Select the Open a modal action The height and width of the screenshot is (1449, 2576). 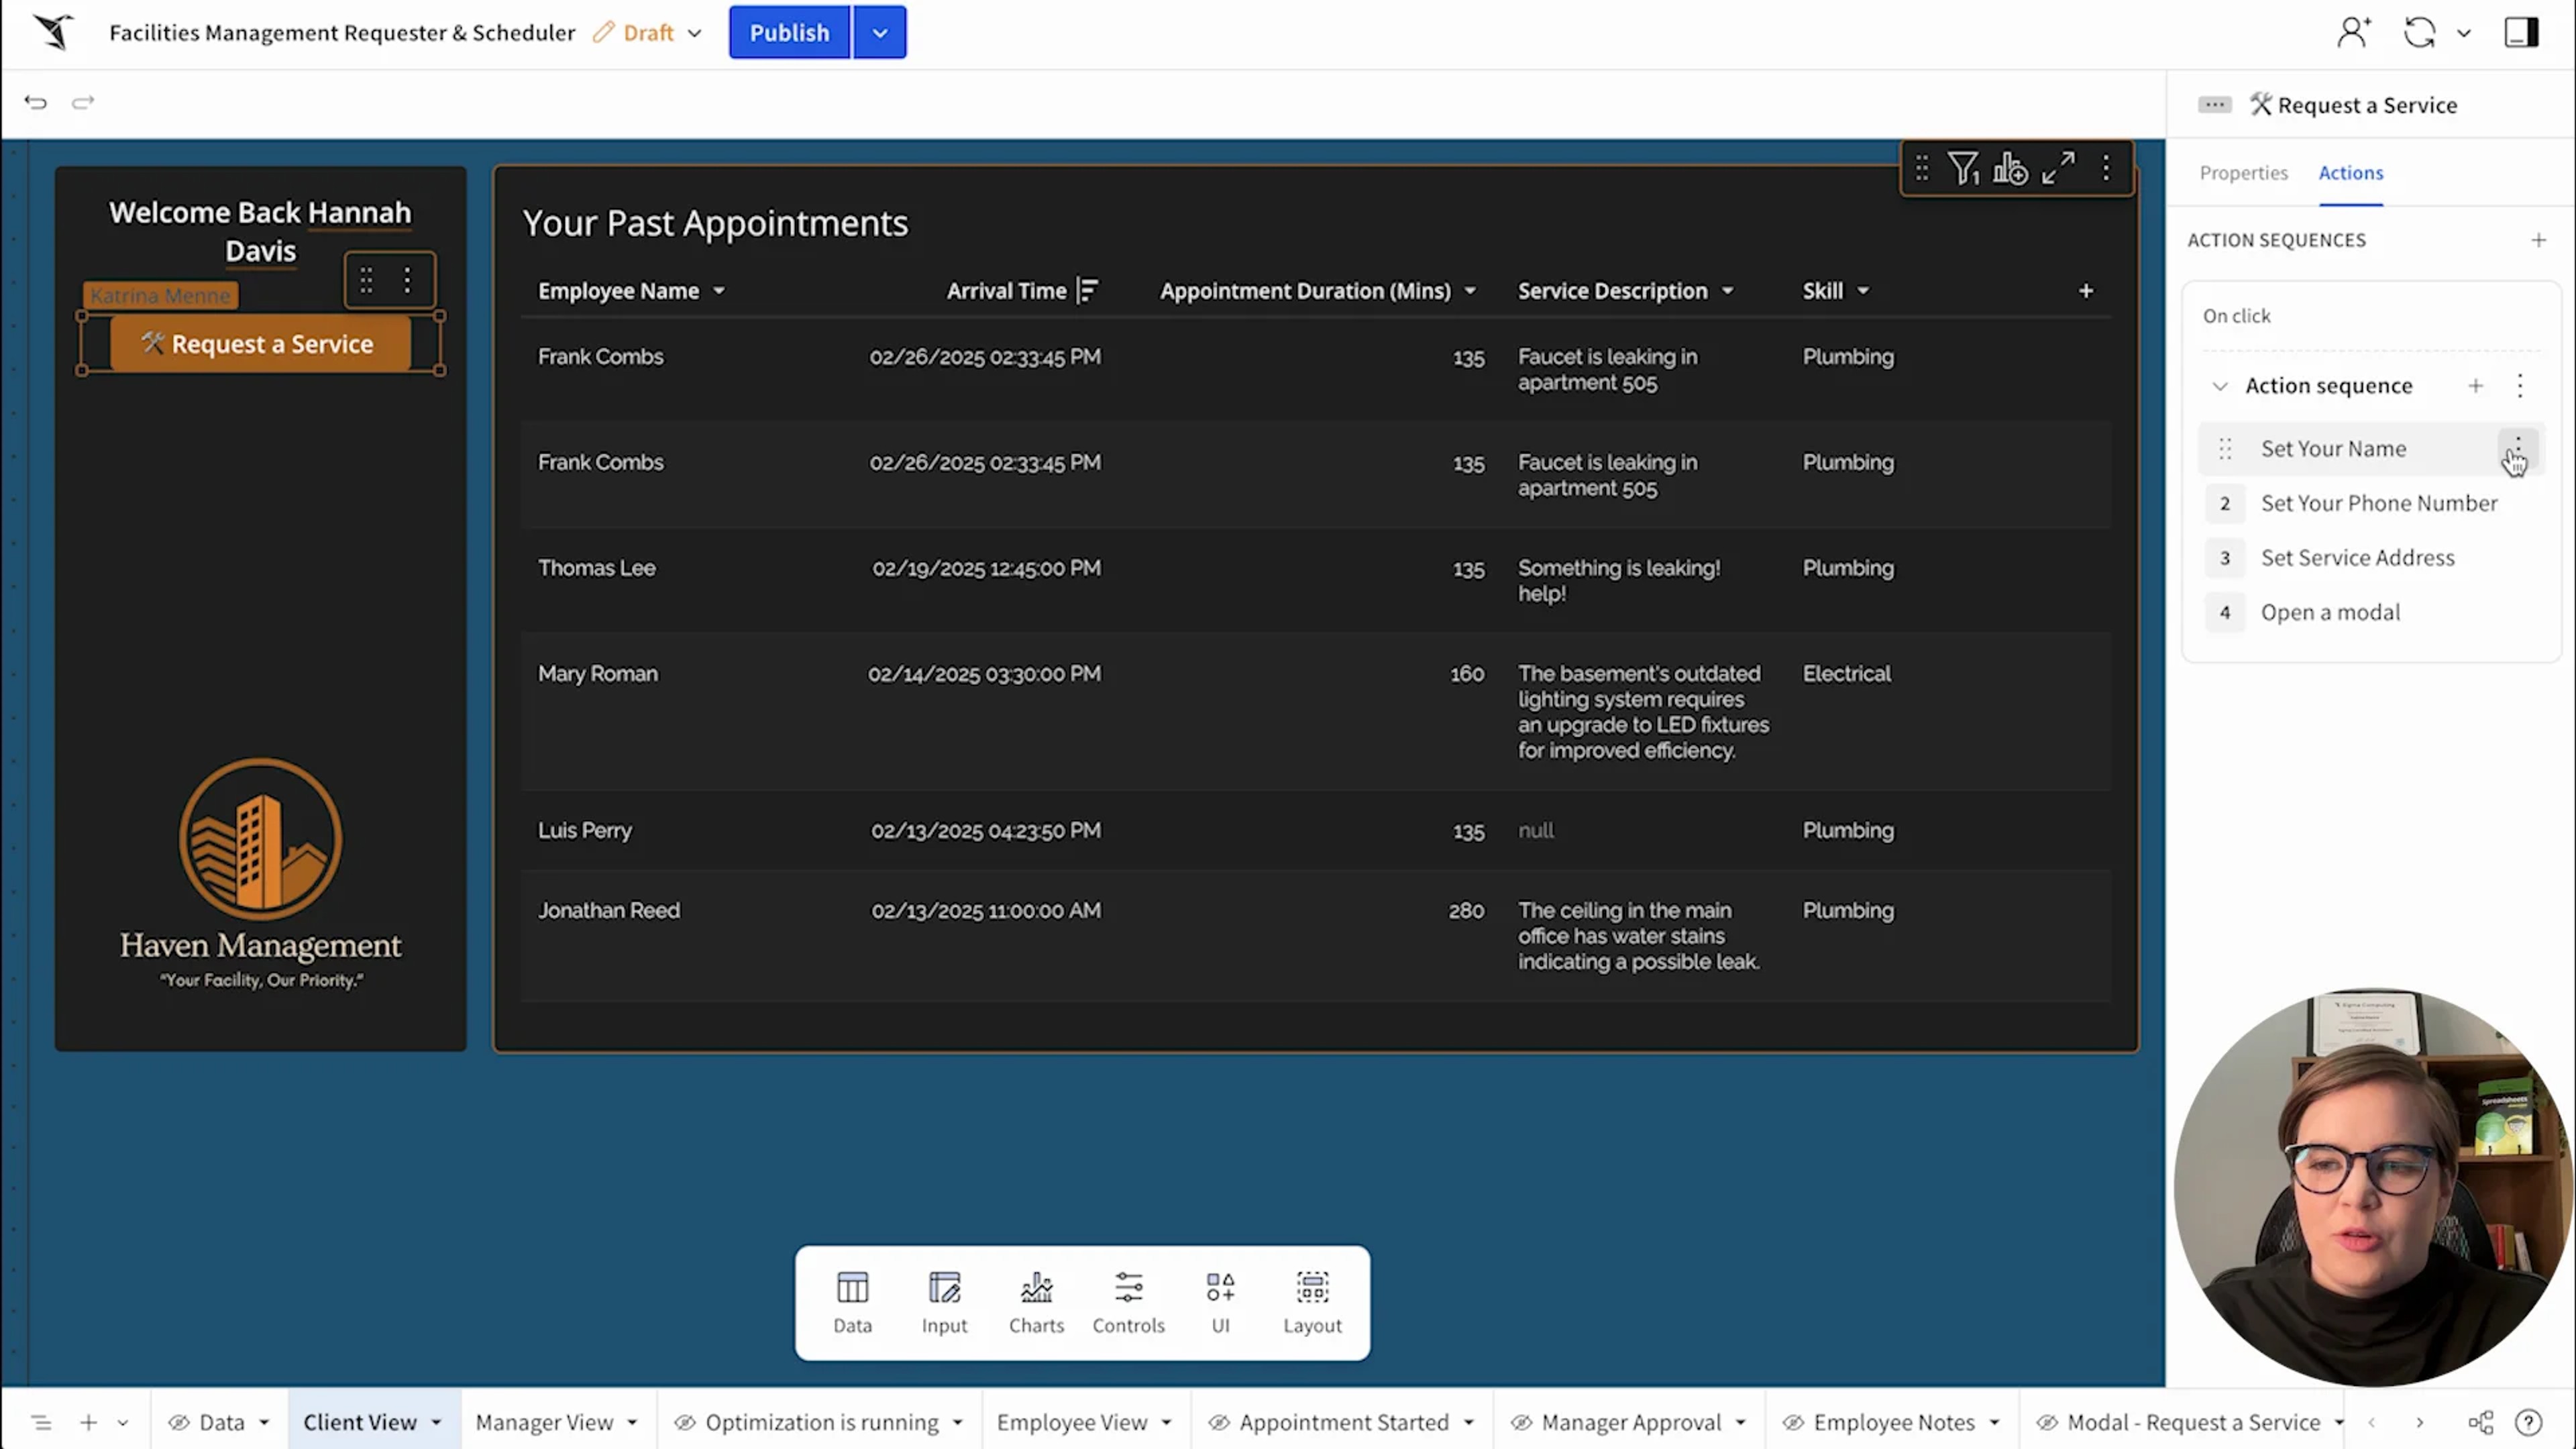coord(2330,612)
